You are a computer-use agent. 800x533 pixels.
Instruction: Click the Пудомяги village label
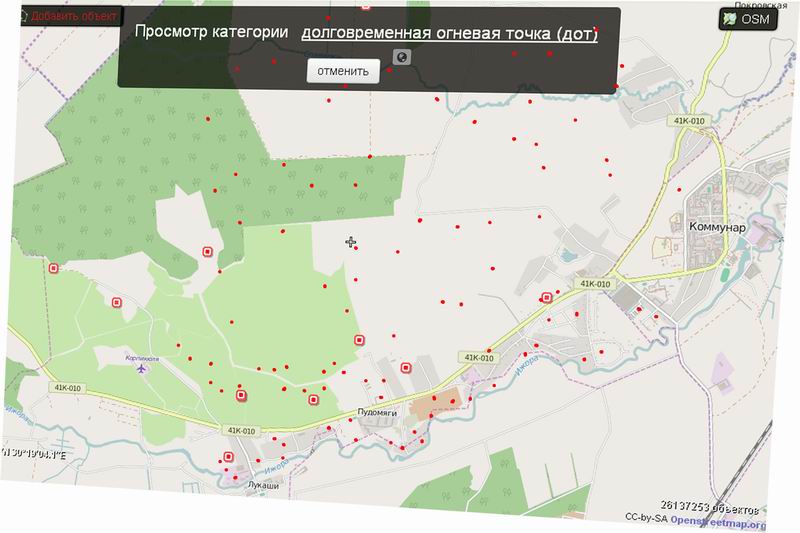(378, 412)
